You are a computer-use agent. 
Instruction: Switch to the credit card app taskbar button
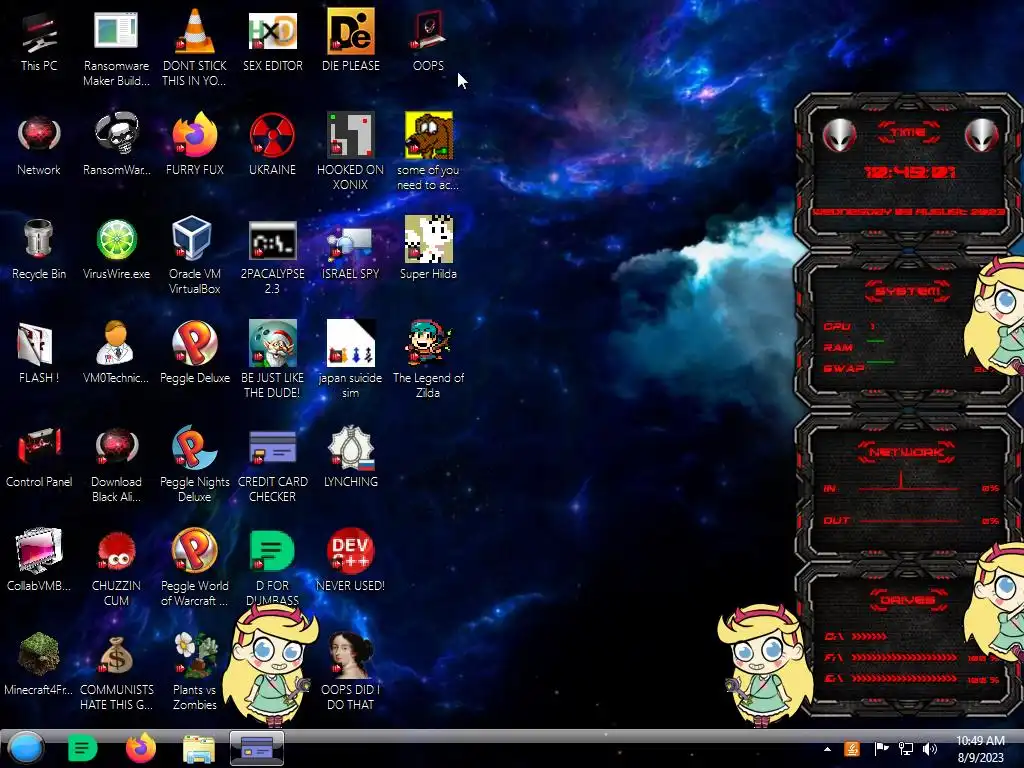click(257, 748)
